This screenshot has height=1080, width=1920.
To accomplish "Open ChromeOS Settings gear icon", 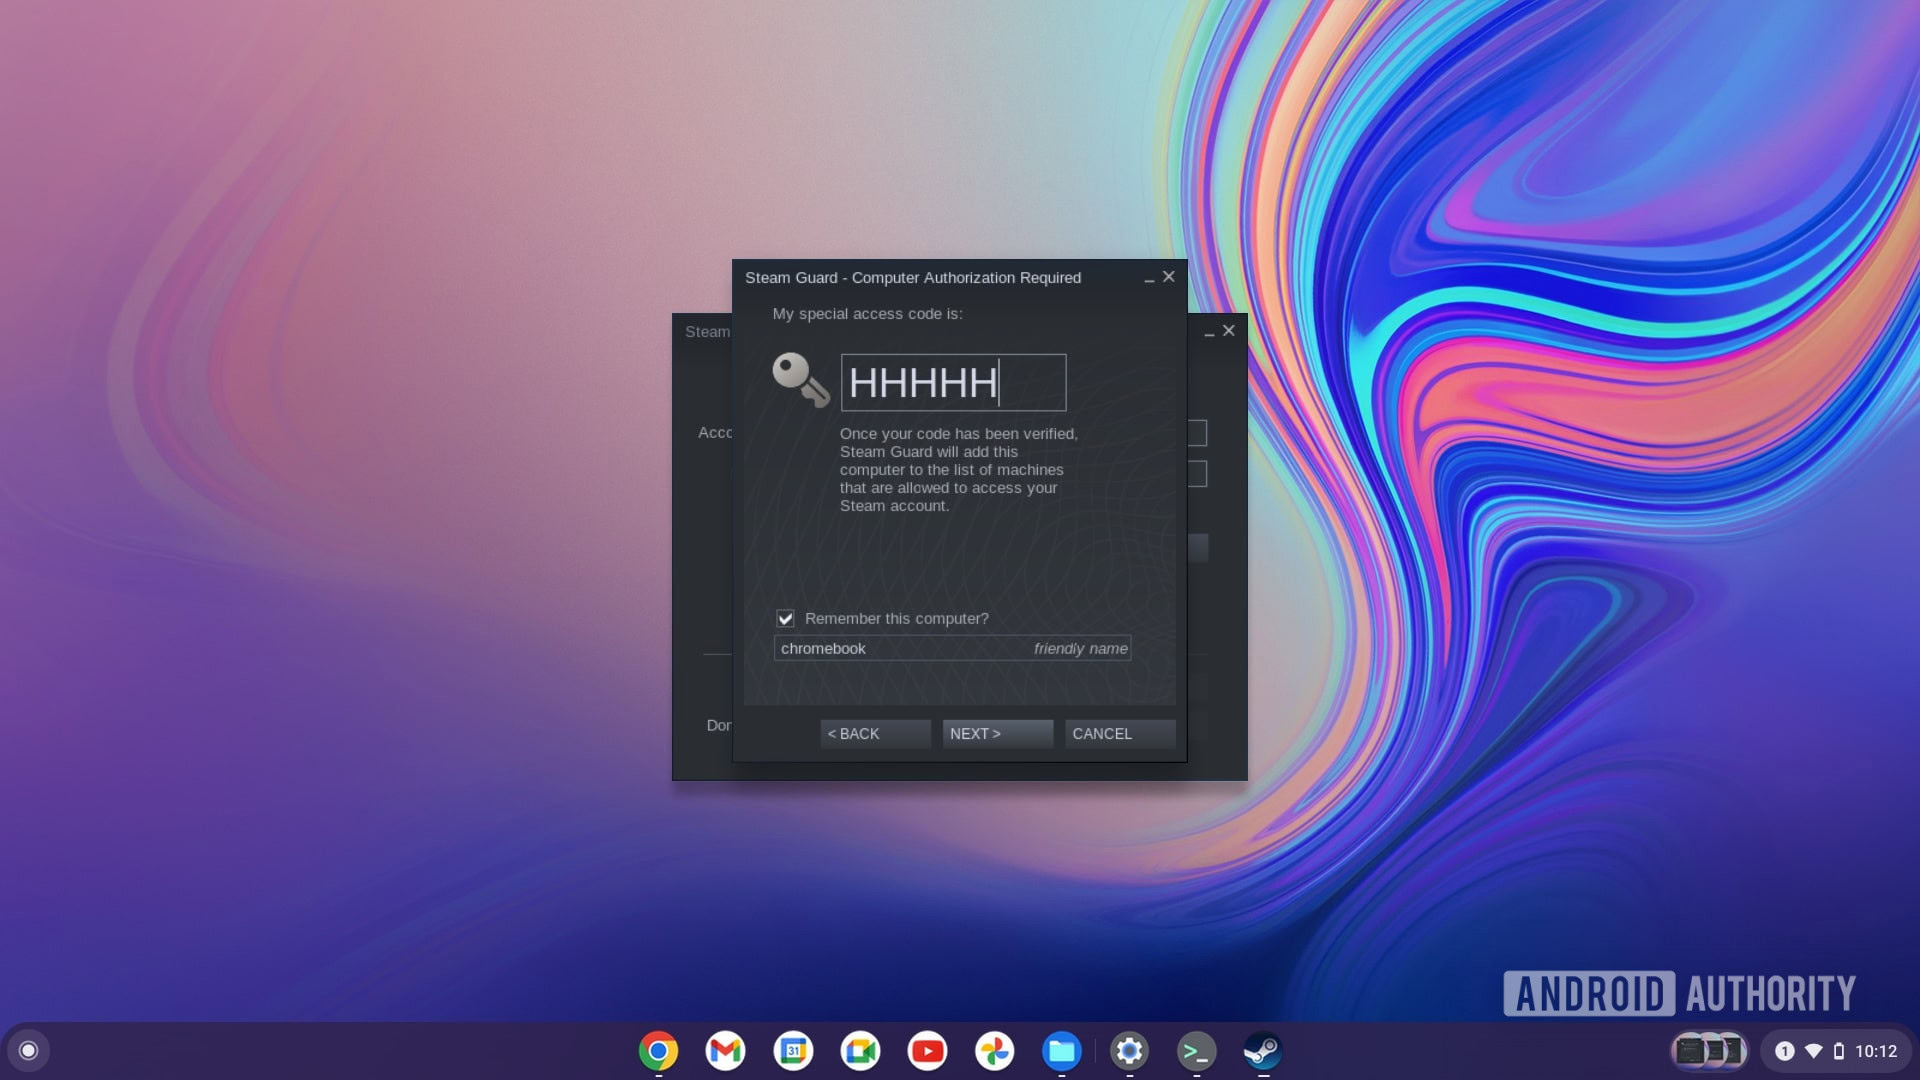I will [1129, 1051].
